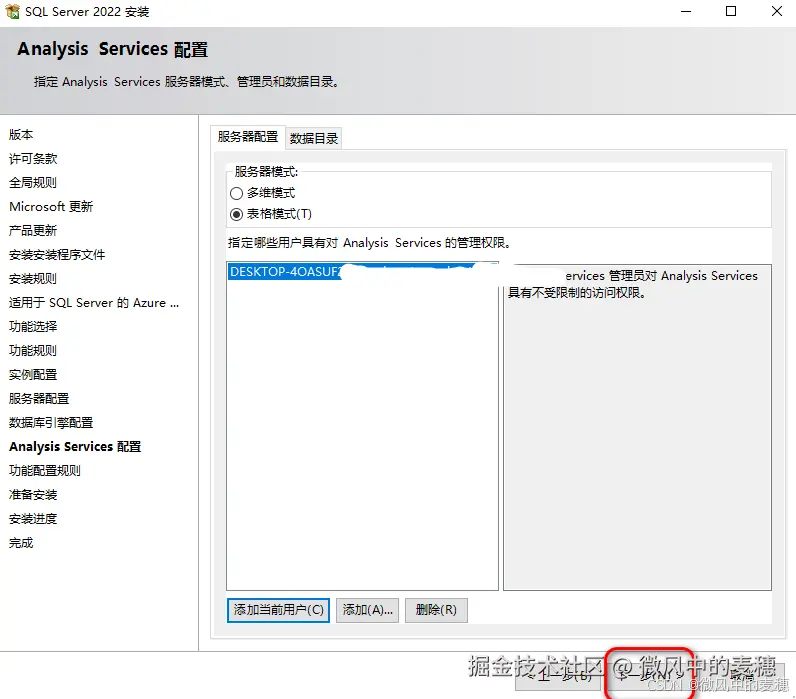Proceed with the 下一步(N) button
The image size is (796, 699).
point(650,675)
